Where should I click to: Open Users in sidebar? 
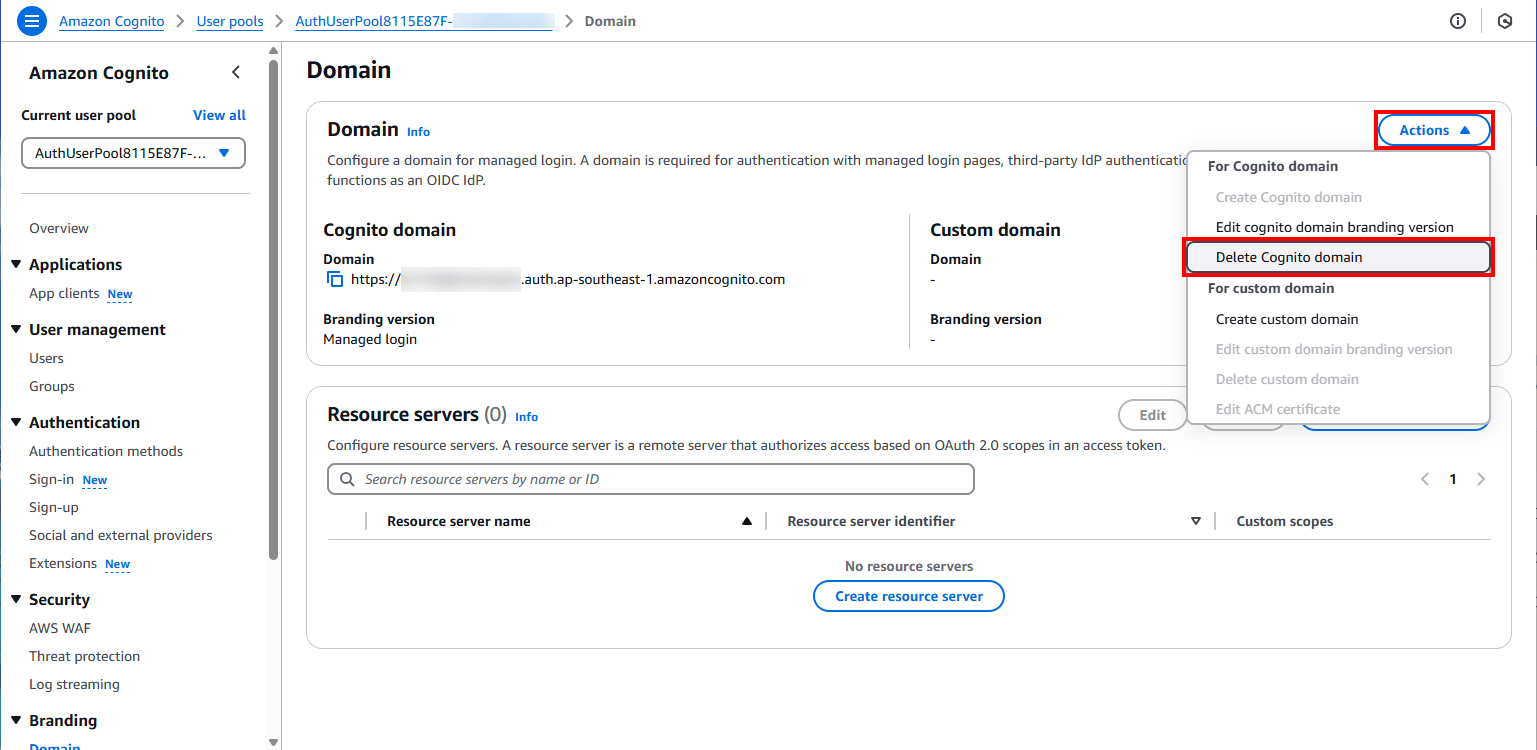point(46,358)
